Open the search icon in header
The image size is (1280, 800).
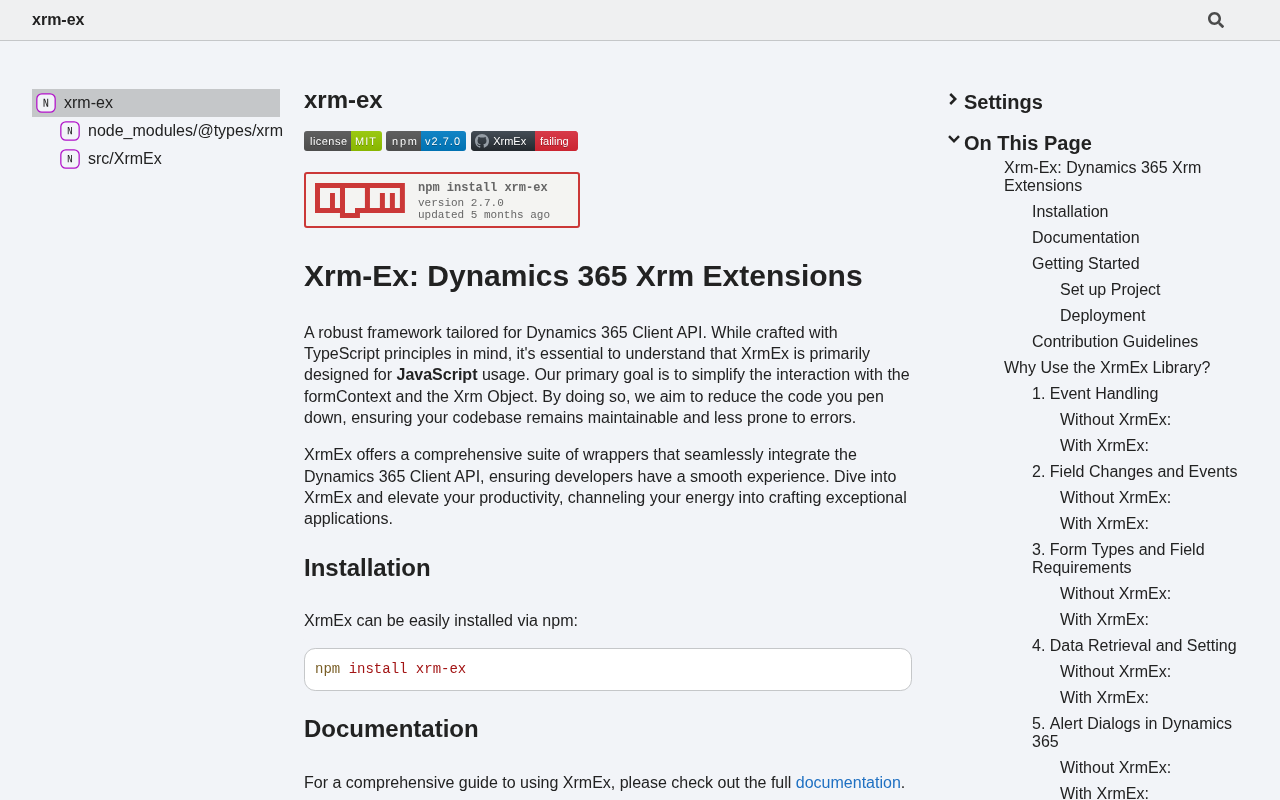tap(1216, 20)
